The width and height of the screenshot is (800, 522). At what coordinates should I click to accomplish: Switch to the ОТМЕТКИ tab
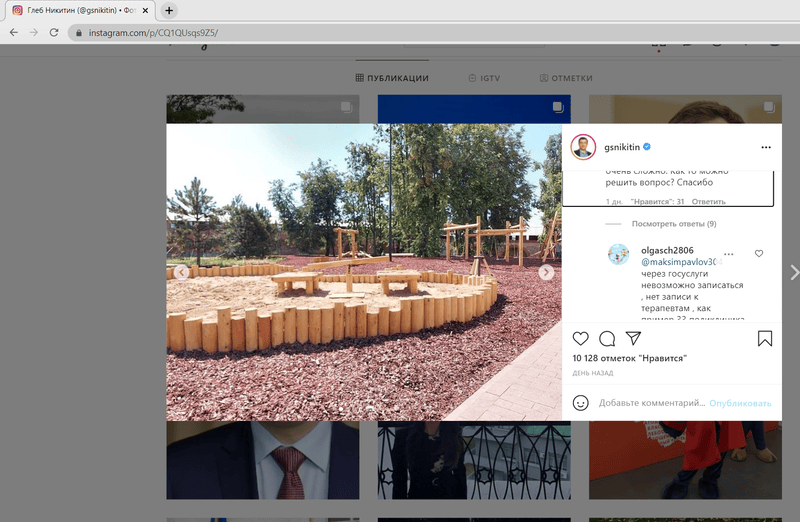coord(566,78)
